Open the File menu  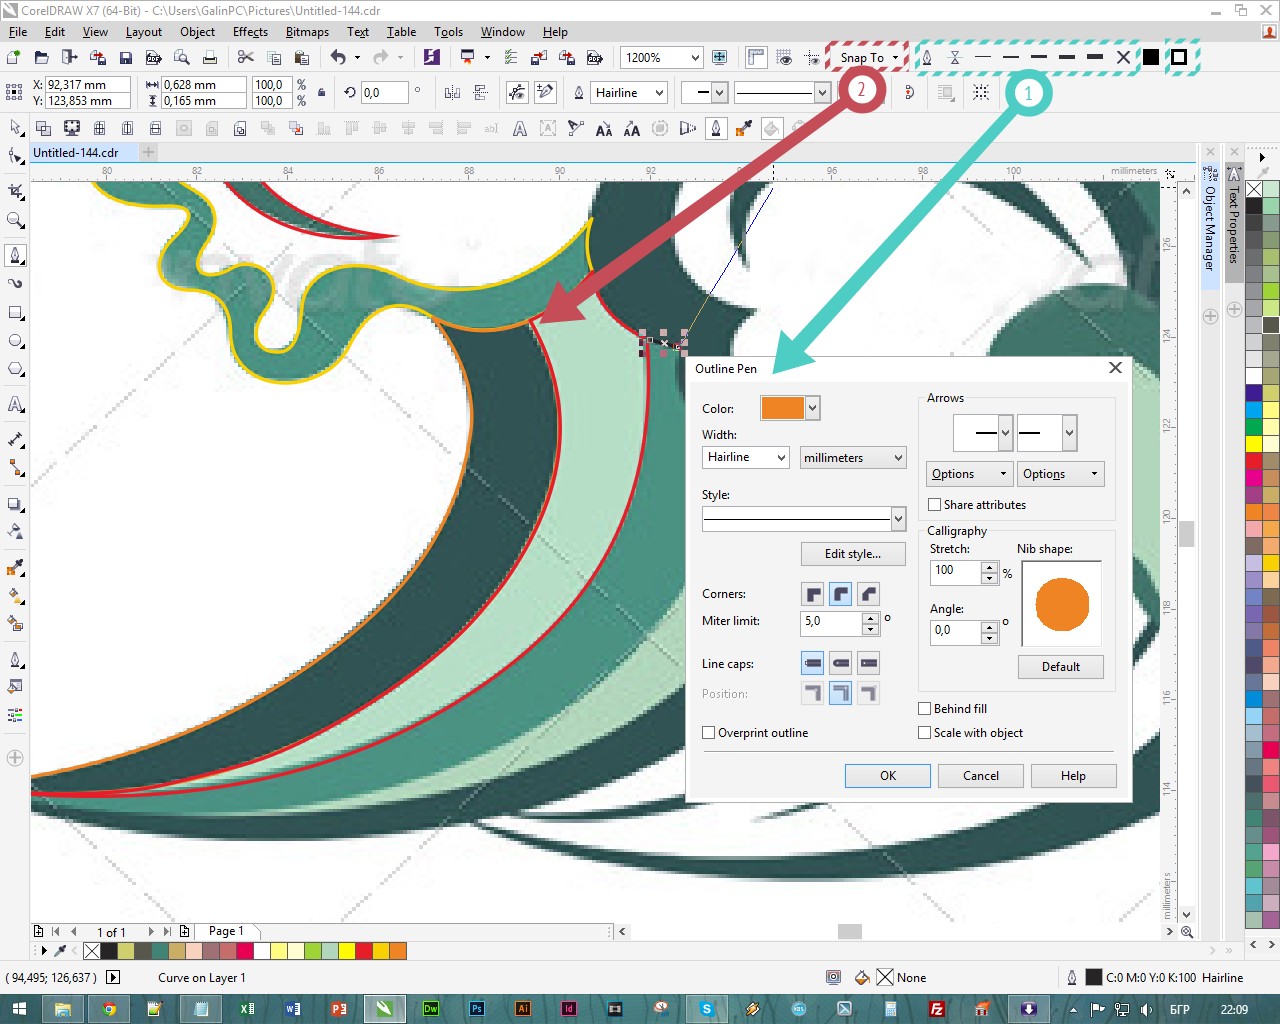pos(18,32)
